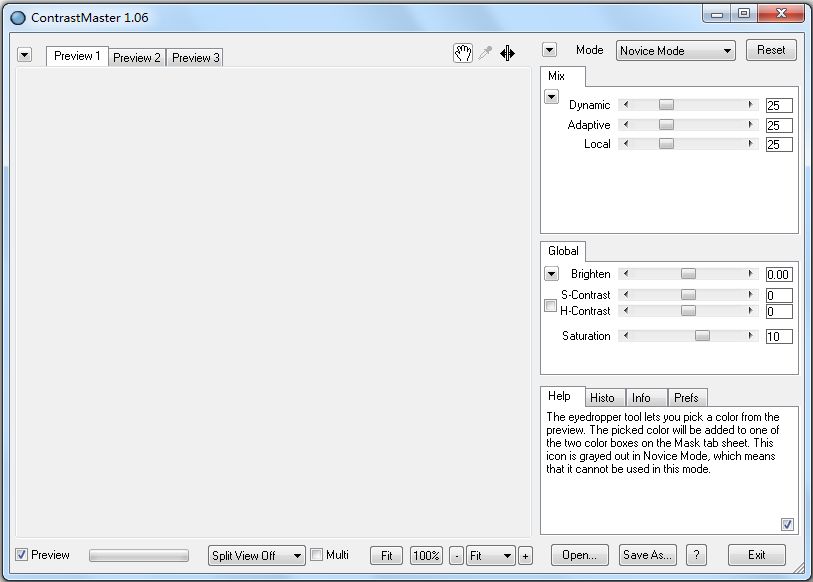Open the Prefs tab
The height and width of the screenshot is (582, 813).
coord(687,398)
